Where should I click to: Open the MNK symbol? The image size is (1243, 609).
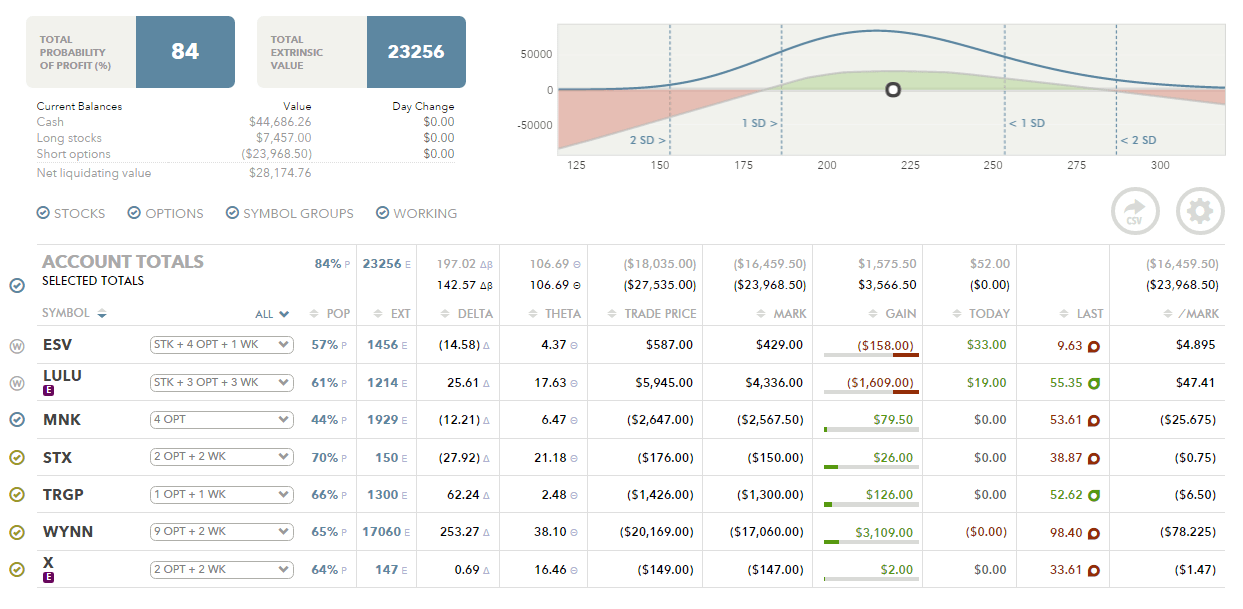point(61,420)
